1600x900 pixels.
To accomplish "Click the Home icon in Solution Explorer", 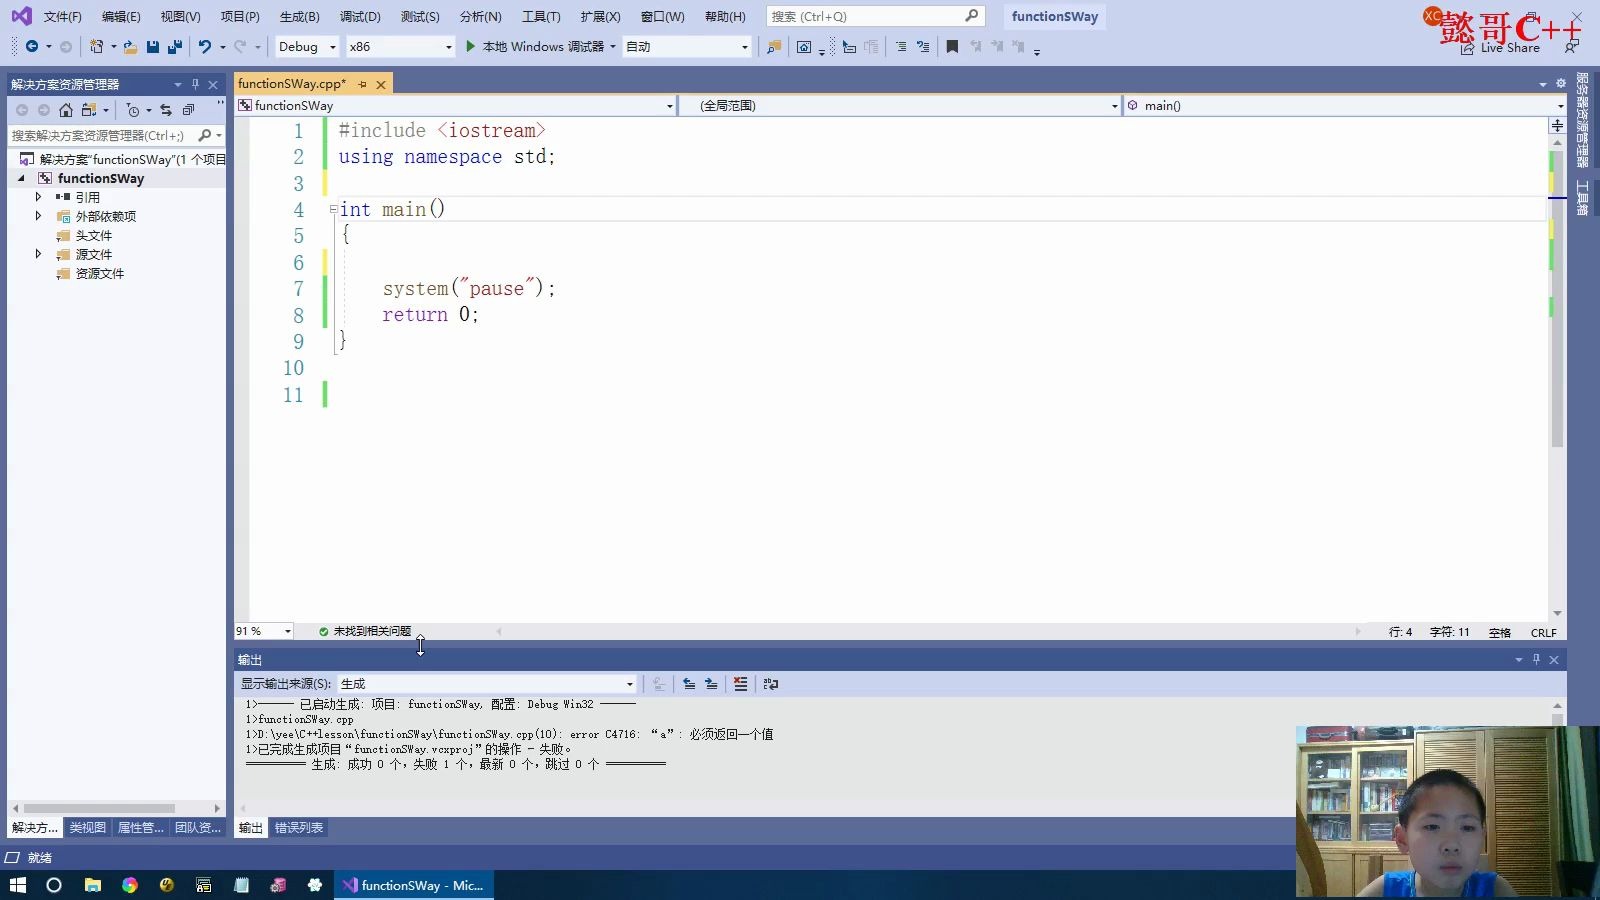I will 65,110.
